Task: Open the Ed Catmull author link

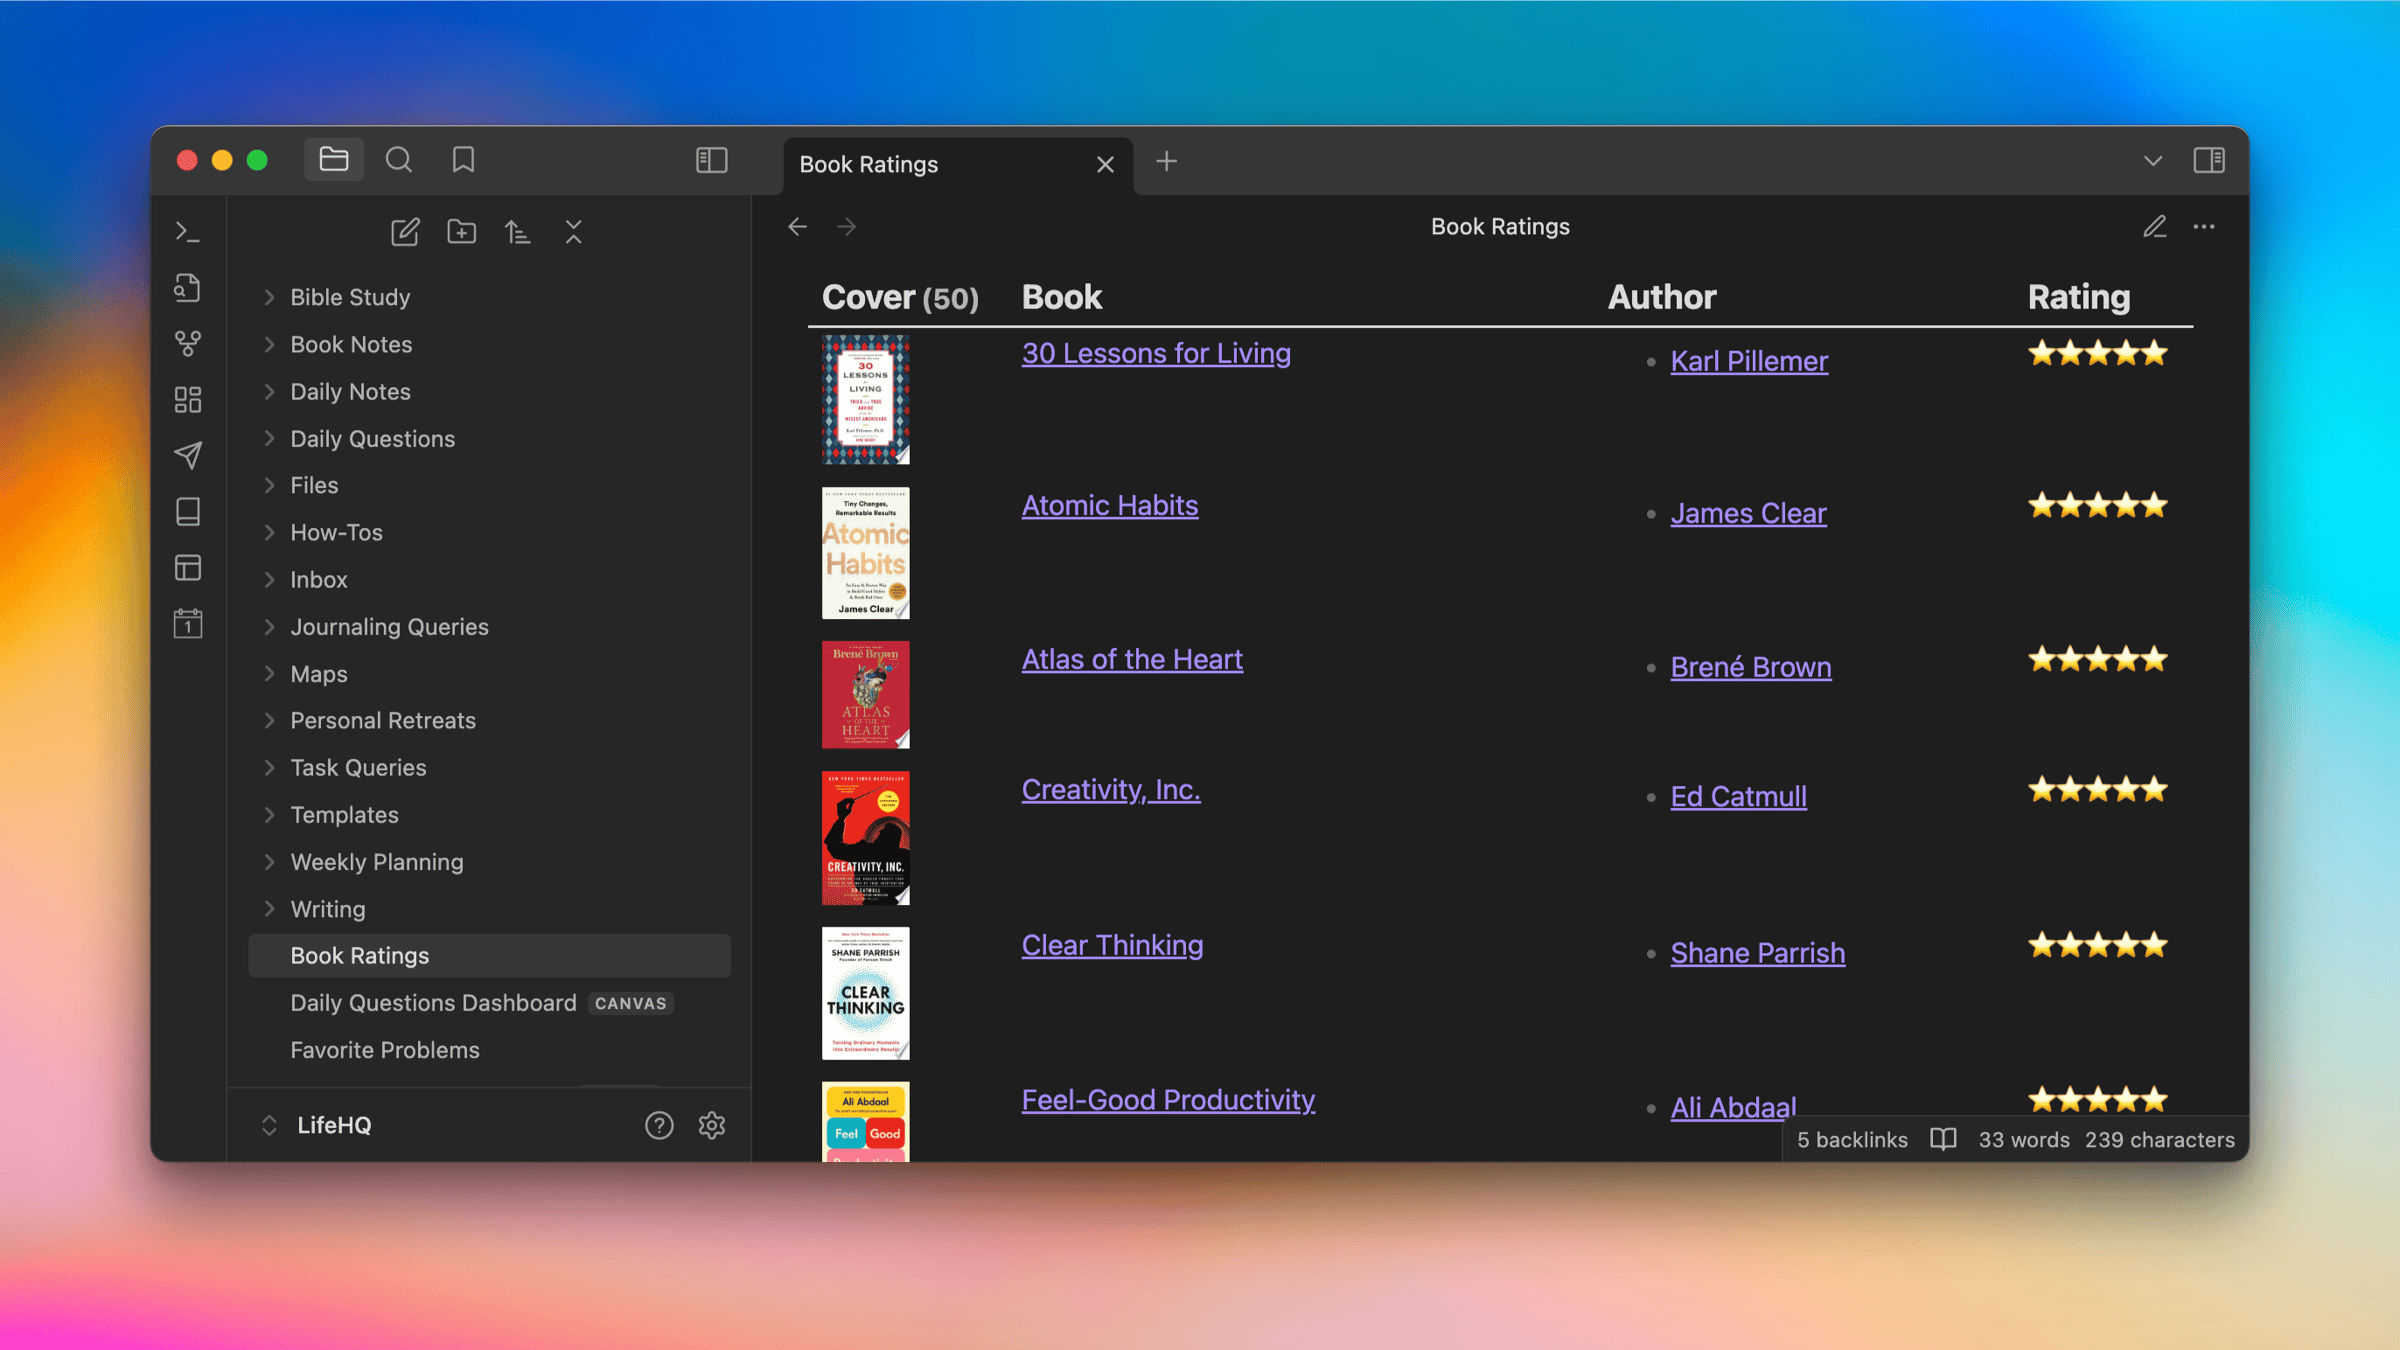Action: click(x=1738, y=796)
